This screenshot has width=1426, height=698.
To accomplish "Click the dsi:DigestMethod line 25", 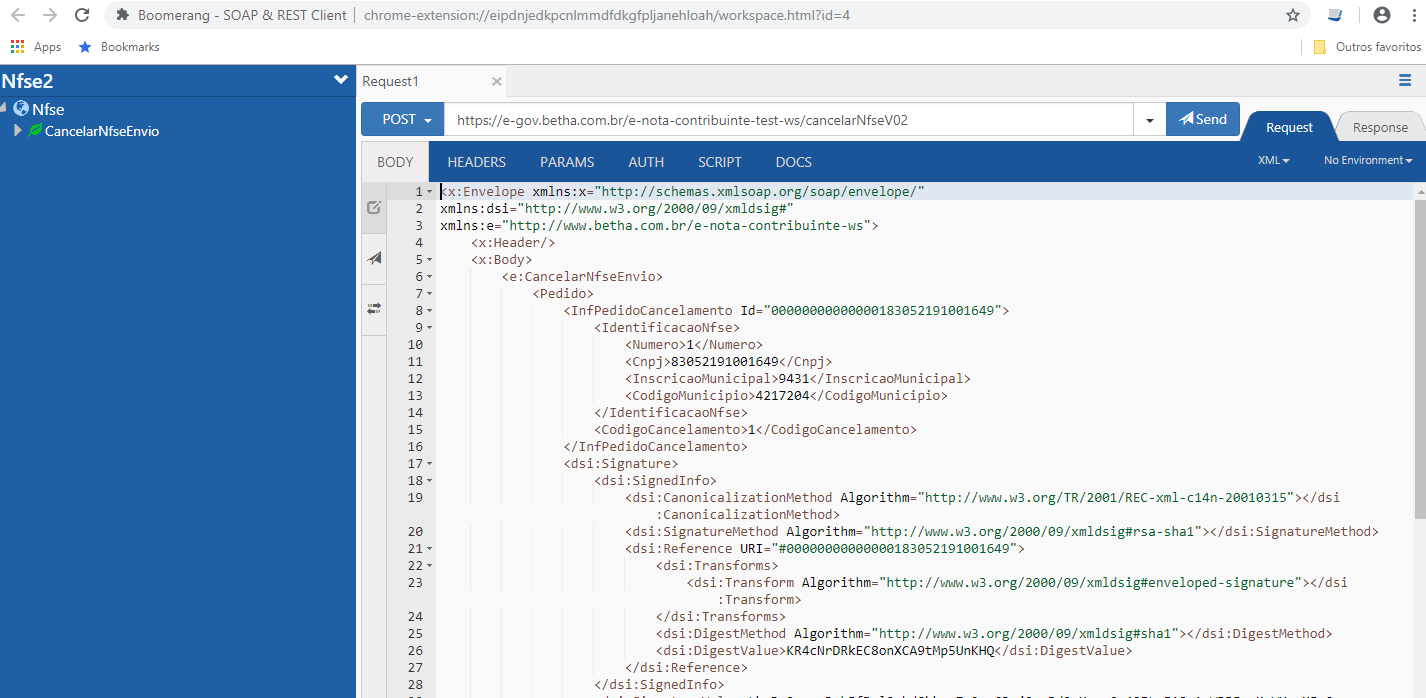I will point(994,634).
